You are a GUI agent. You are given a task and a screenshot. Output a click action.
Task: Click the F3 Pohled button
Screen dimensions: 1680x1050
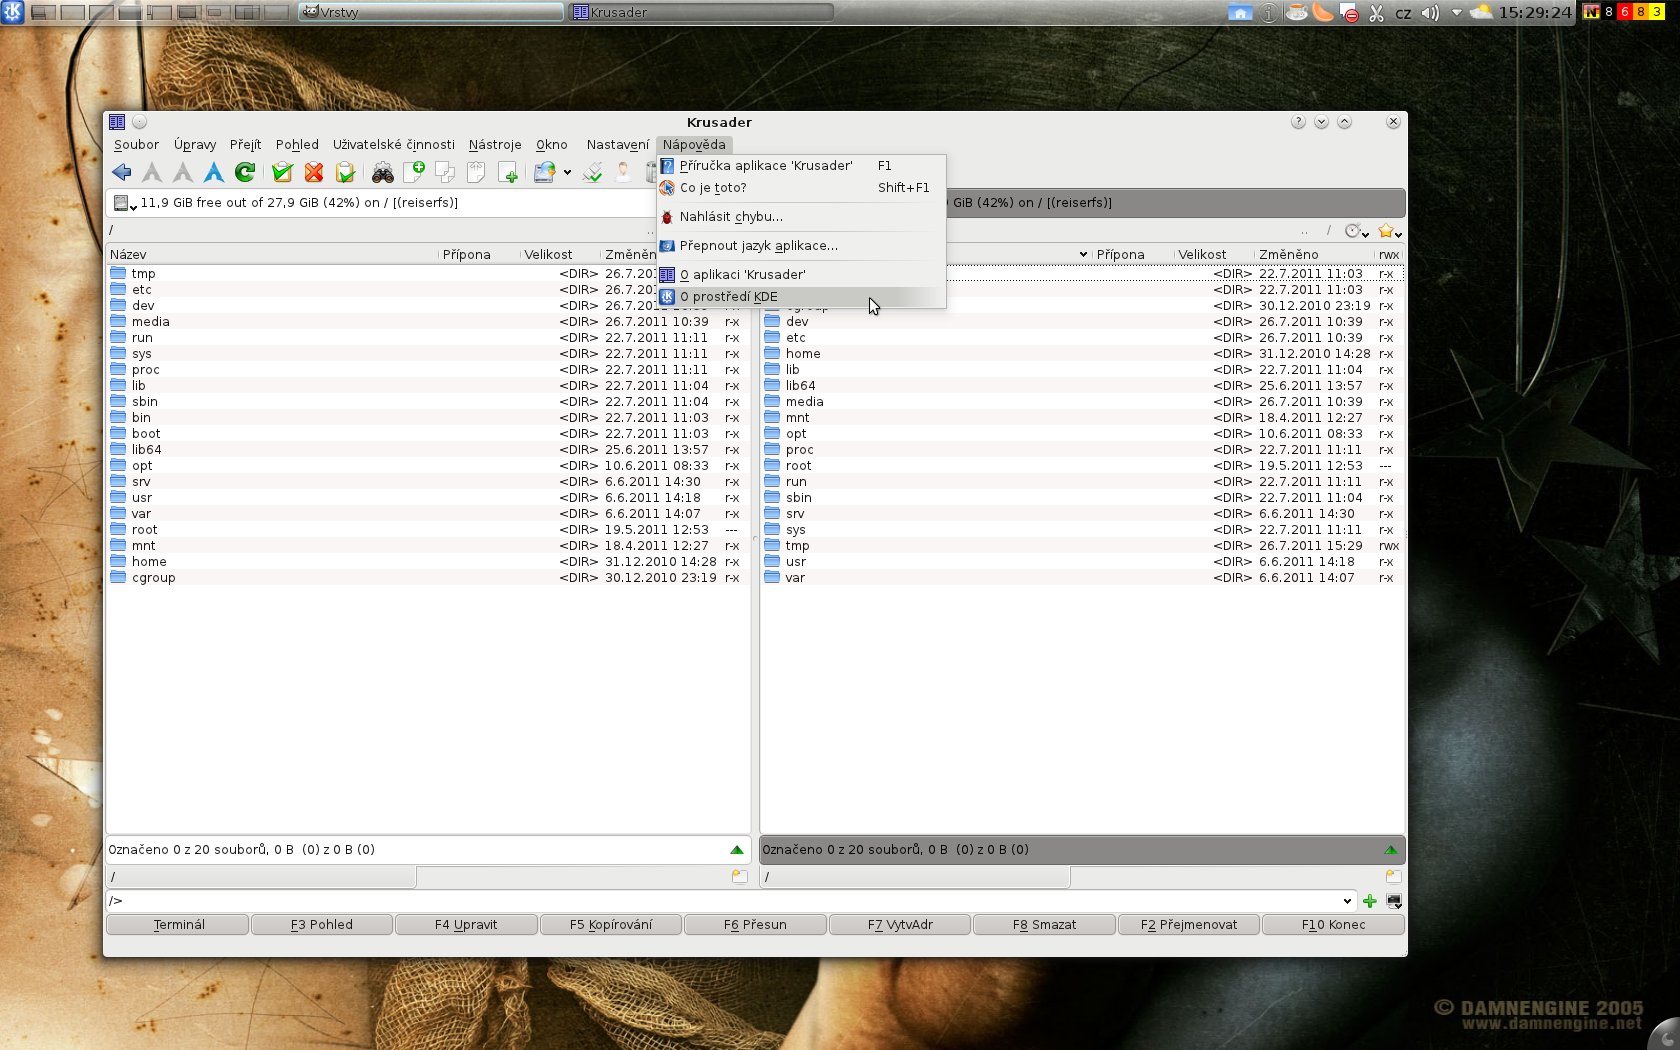(x=322, y=925)
